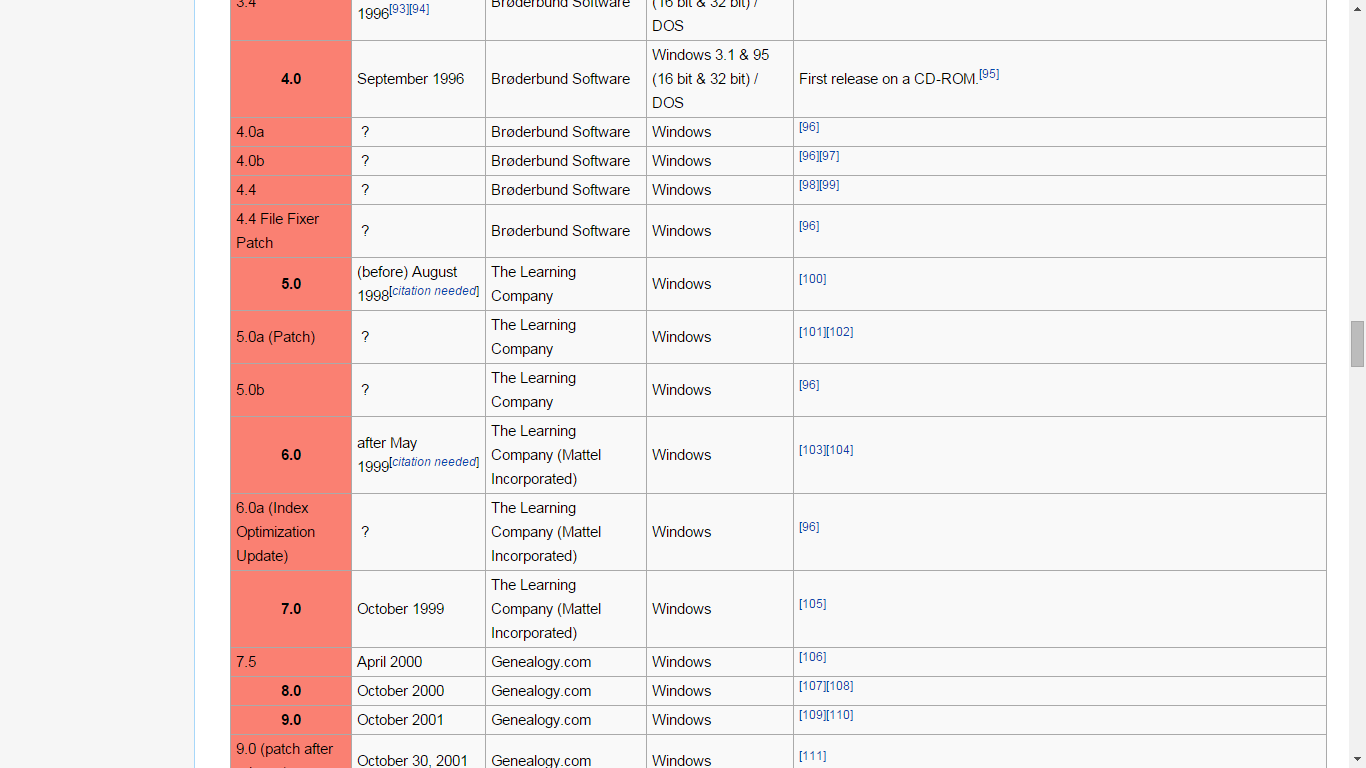
Task: Open reference [110] for version 9.0
Action: [842, 714]
